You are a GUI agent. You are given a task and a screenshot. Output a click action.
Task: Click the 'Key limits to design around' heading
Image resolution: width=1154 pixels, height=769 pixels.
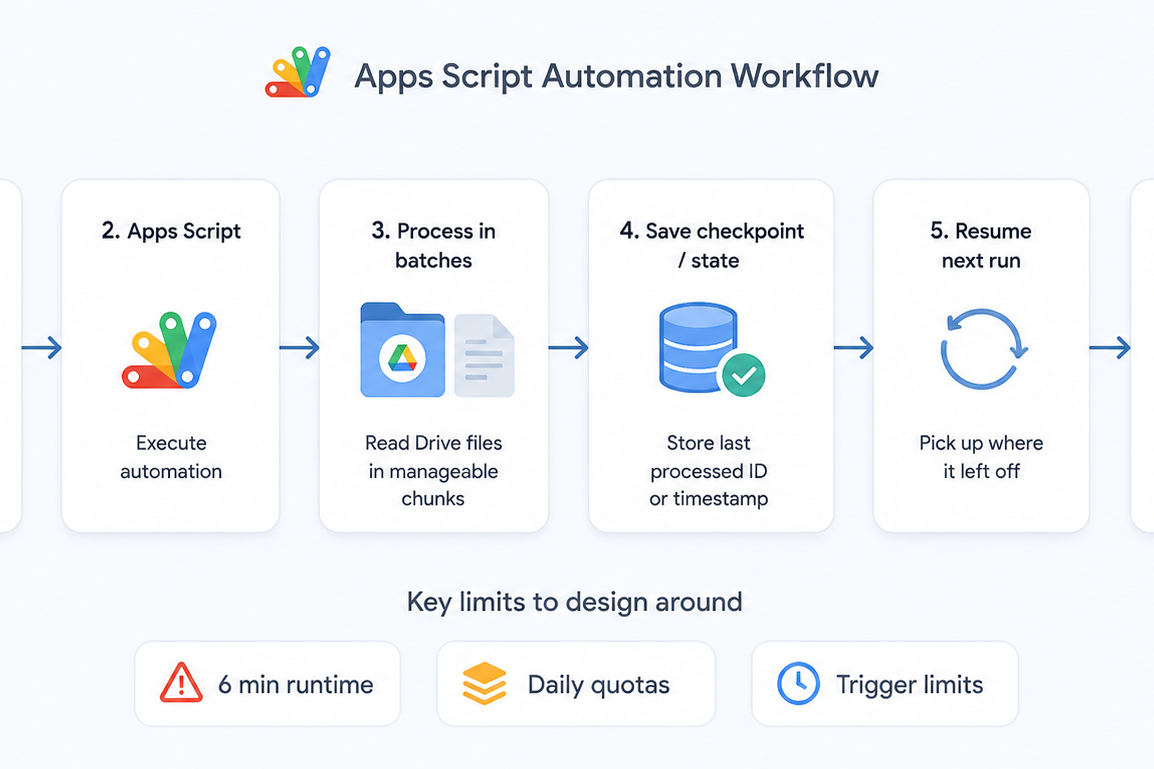pyautogui.click(x=575, y=602)
